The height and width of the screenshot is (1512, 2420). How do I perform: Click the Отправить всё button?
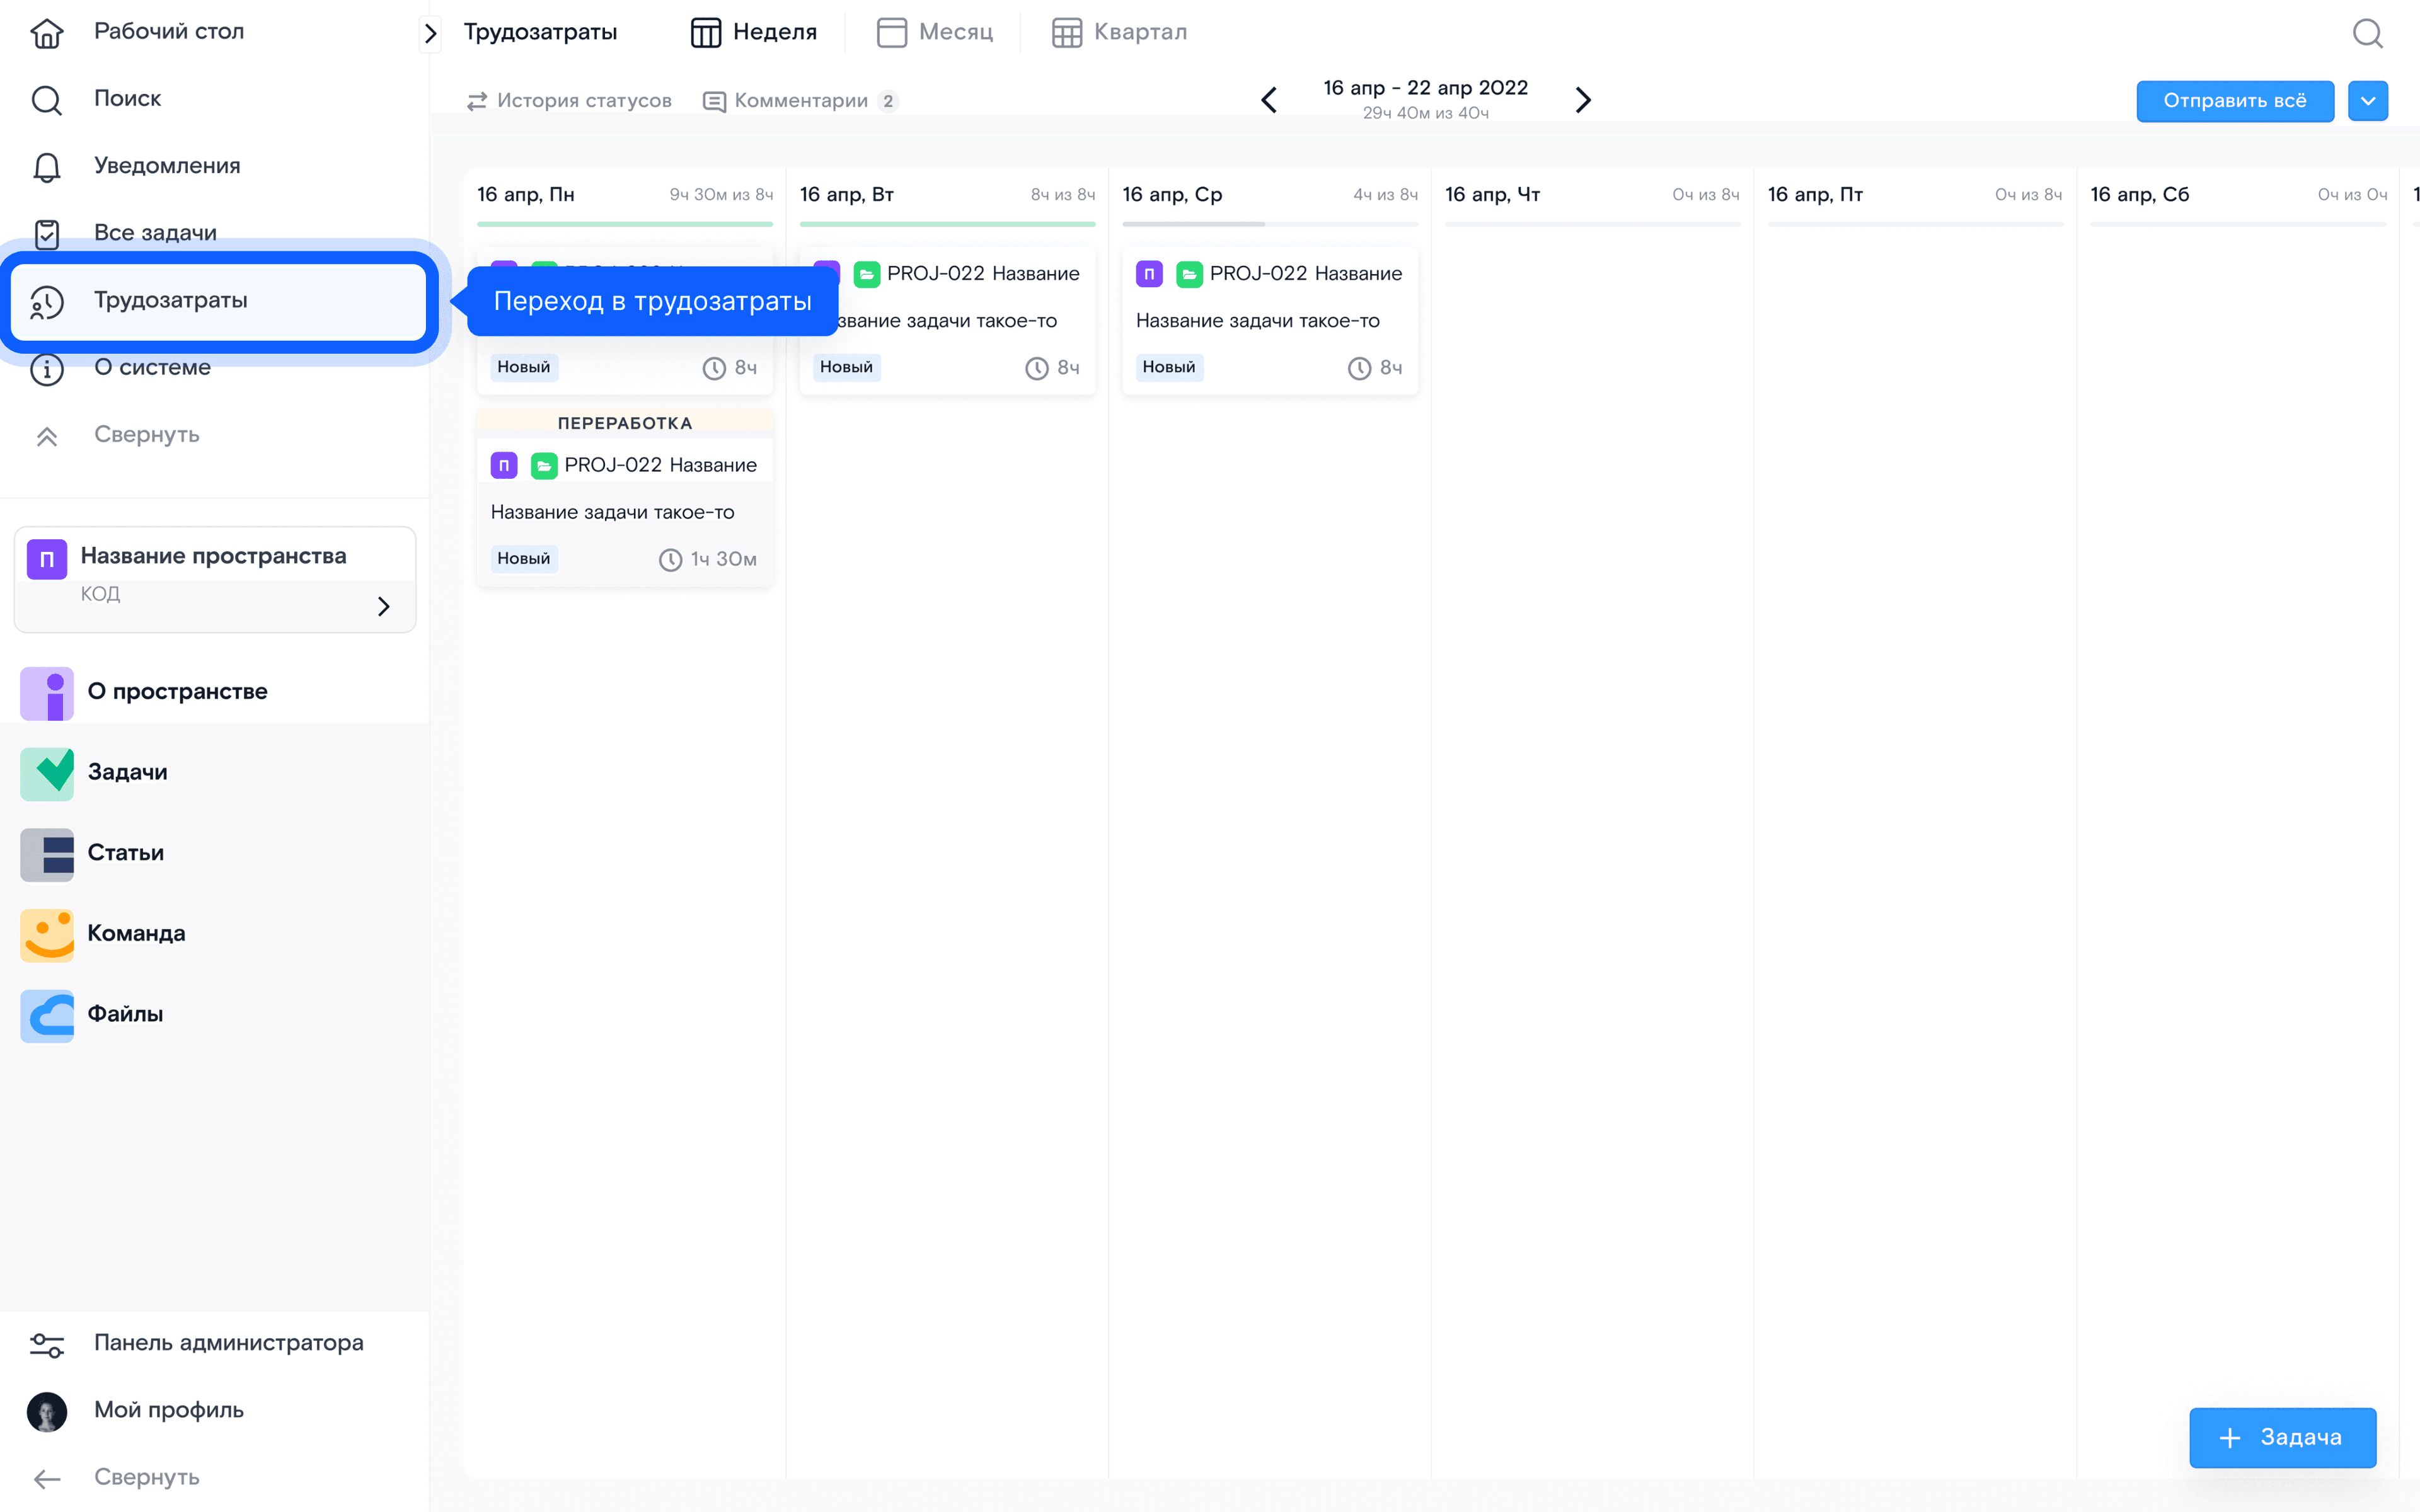pos(2234,101)
